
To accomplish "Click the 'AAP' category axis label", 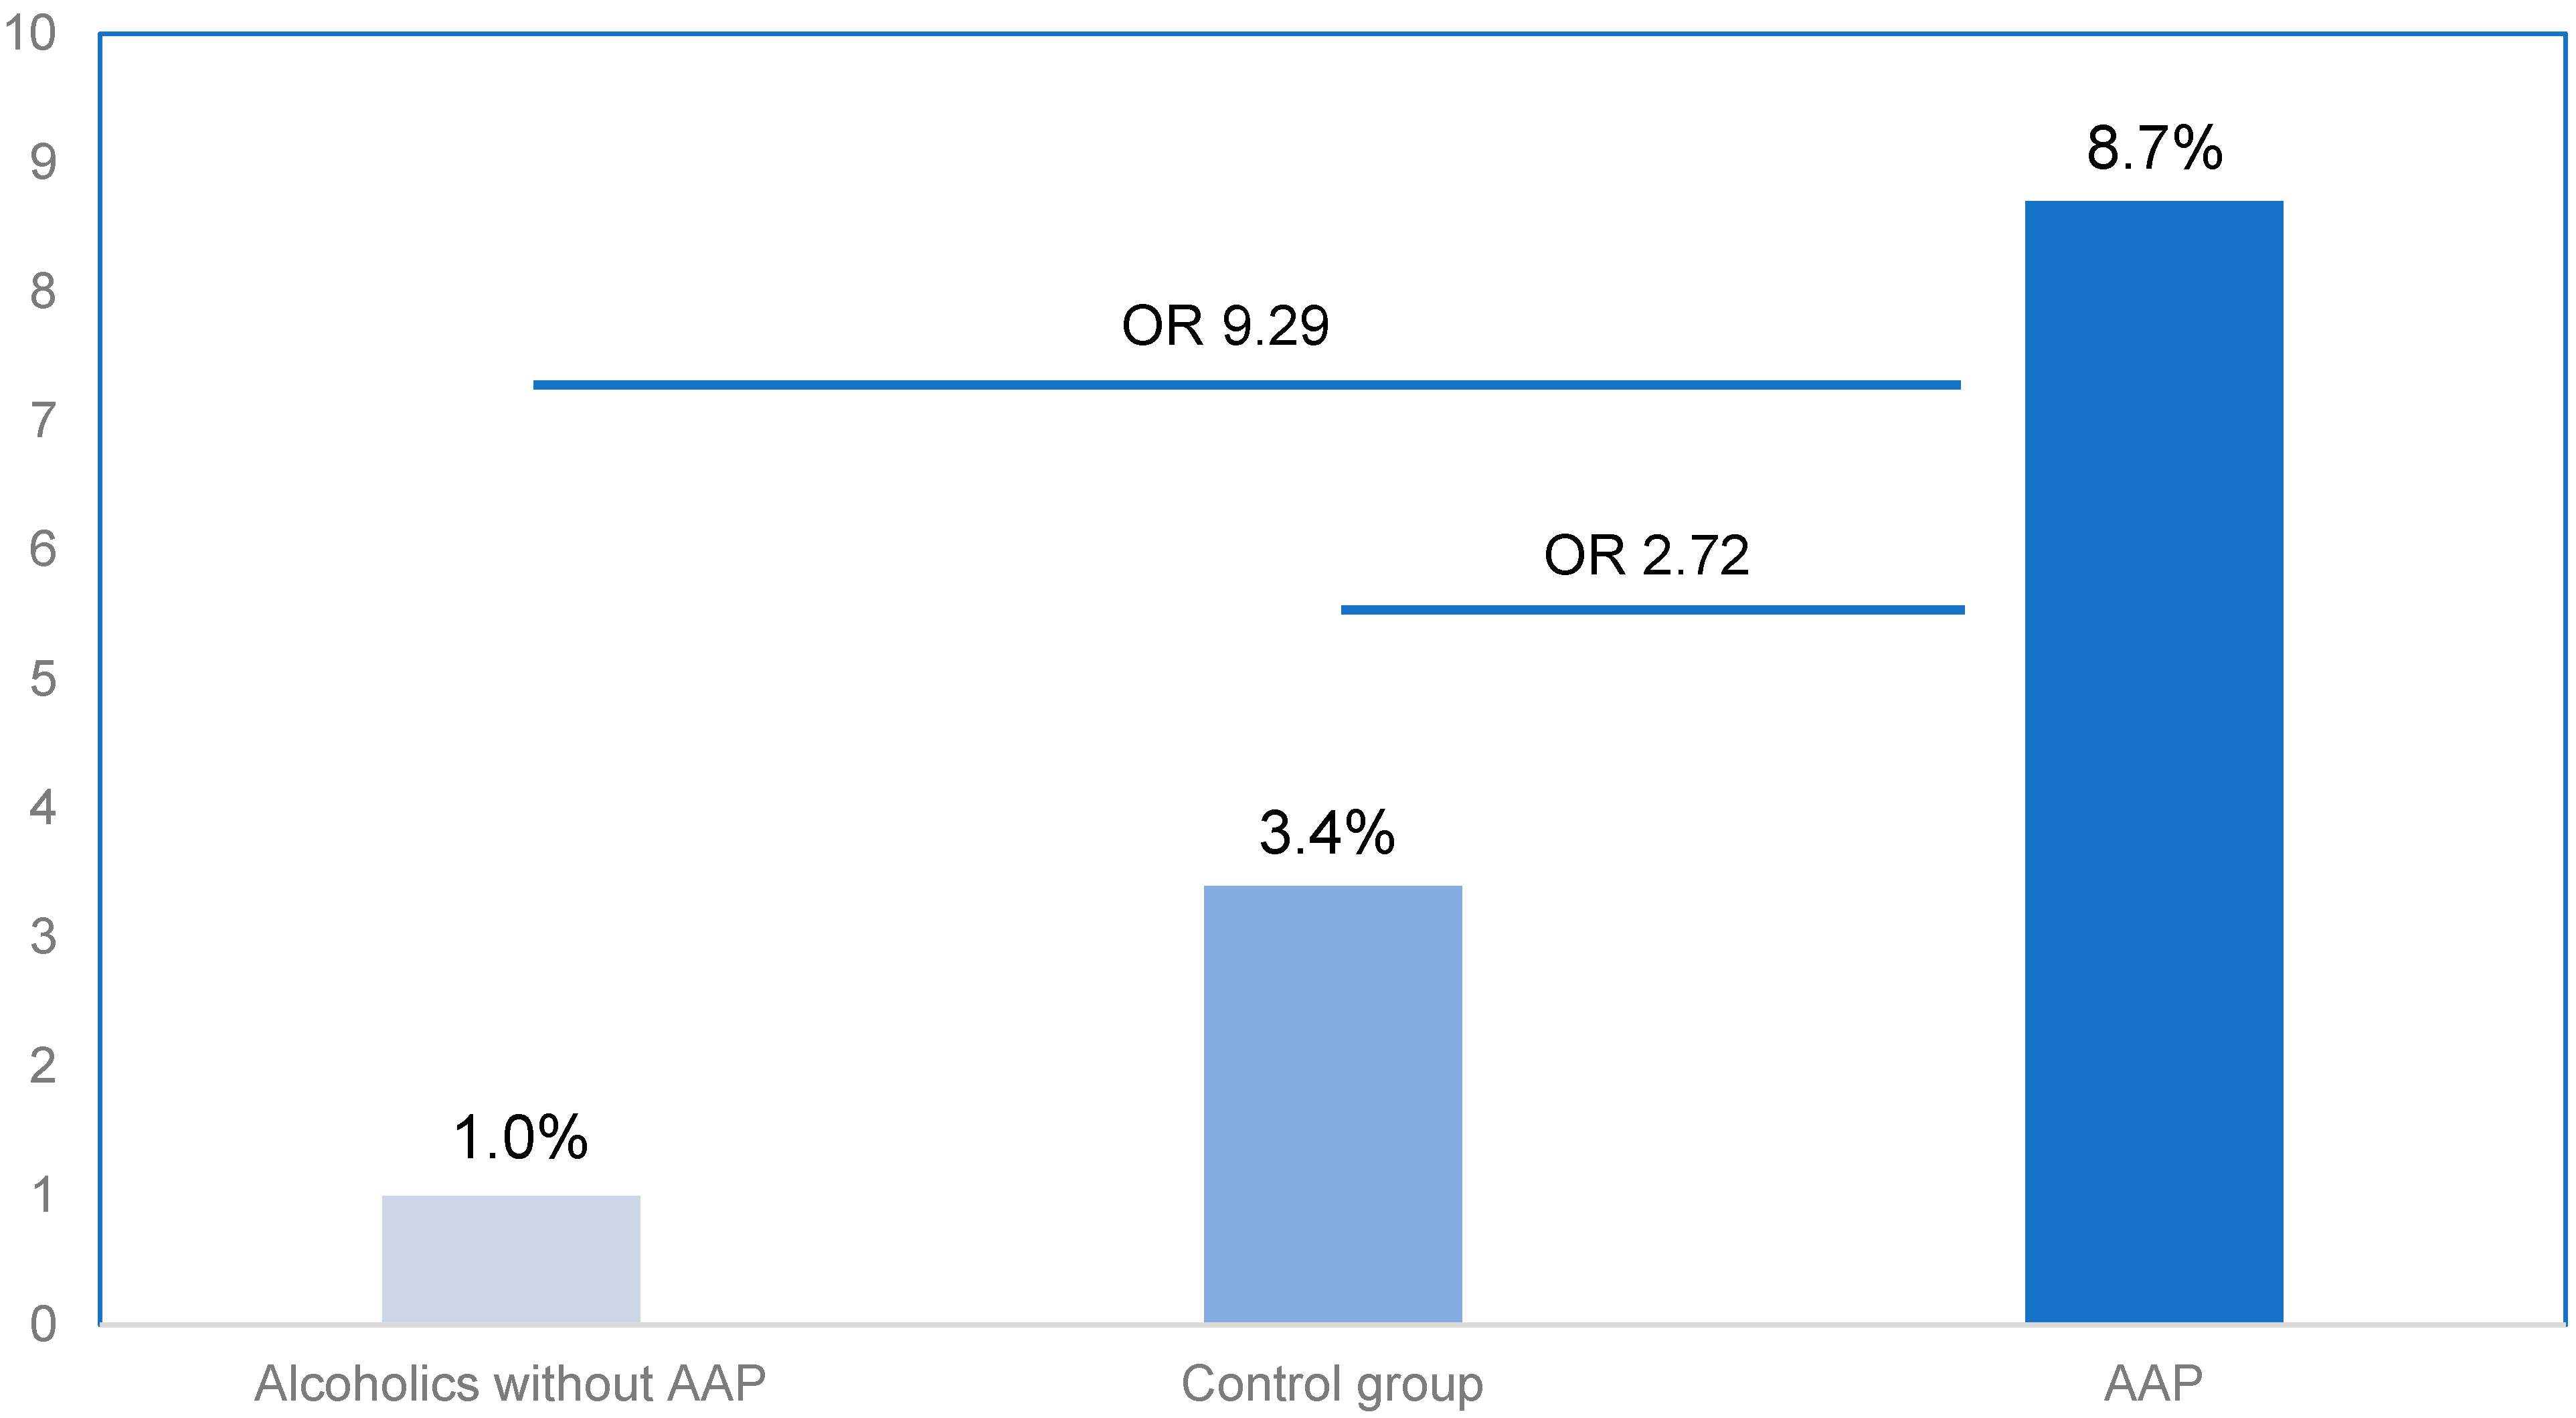I will pos(2153,1384).
